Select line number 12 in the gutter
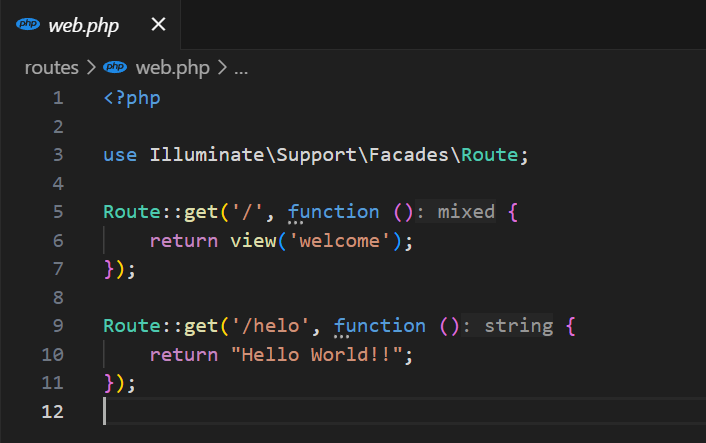Image resolution: width=706 pixels, height=443 pixels. pyautogui.click(x=52, y=412)
